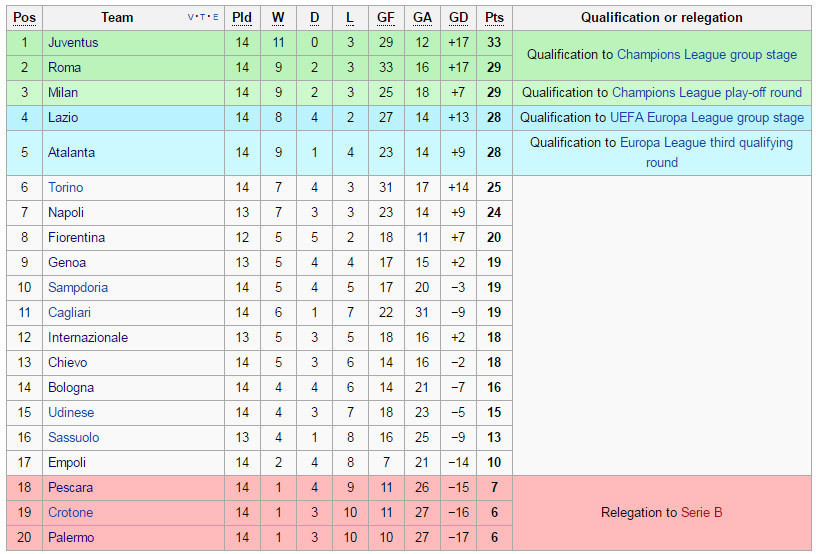
Task: Open the Torino team link
Action: pos(66,188)
